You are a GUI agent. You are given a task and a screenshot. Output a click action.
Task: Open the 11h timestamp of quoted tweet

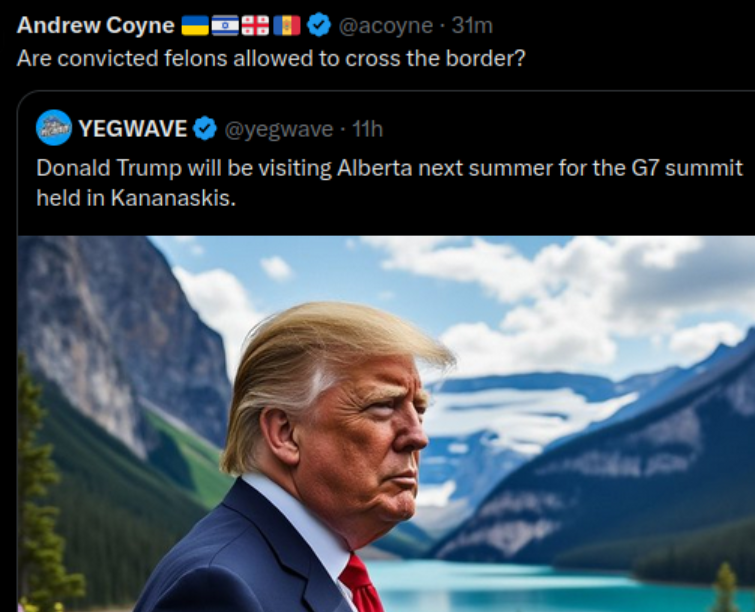coord(367,129)
